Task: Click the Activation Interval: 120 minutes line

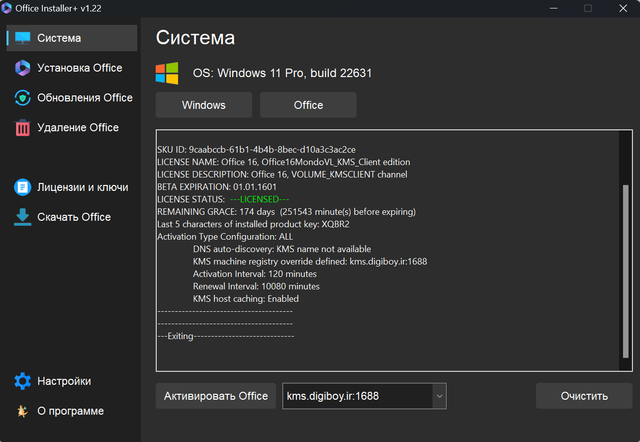Action: [x=255, y=274]
